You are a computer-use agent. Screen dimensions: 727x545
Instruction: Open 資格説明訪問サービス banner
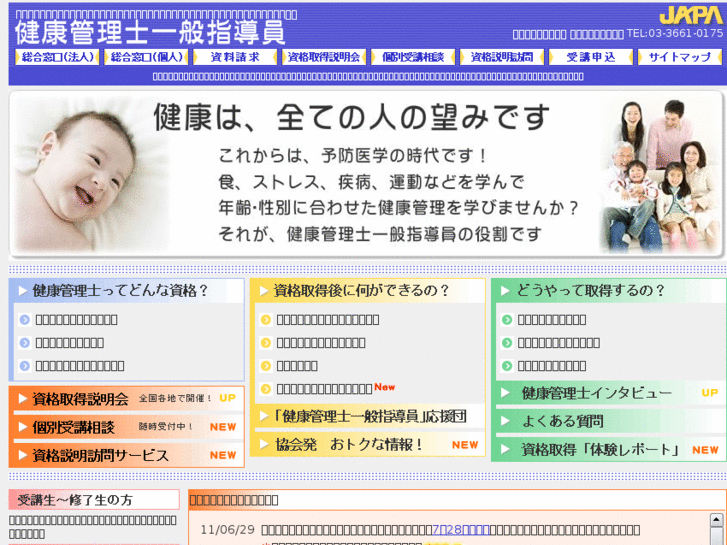(x=127, y=455)
